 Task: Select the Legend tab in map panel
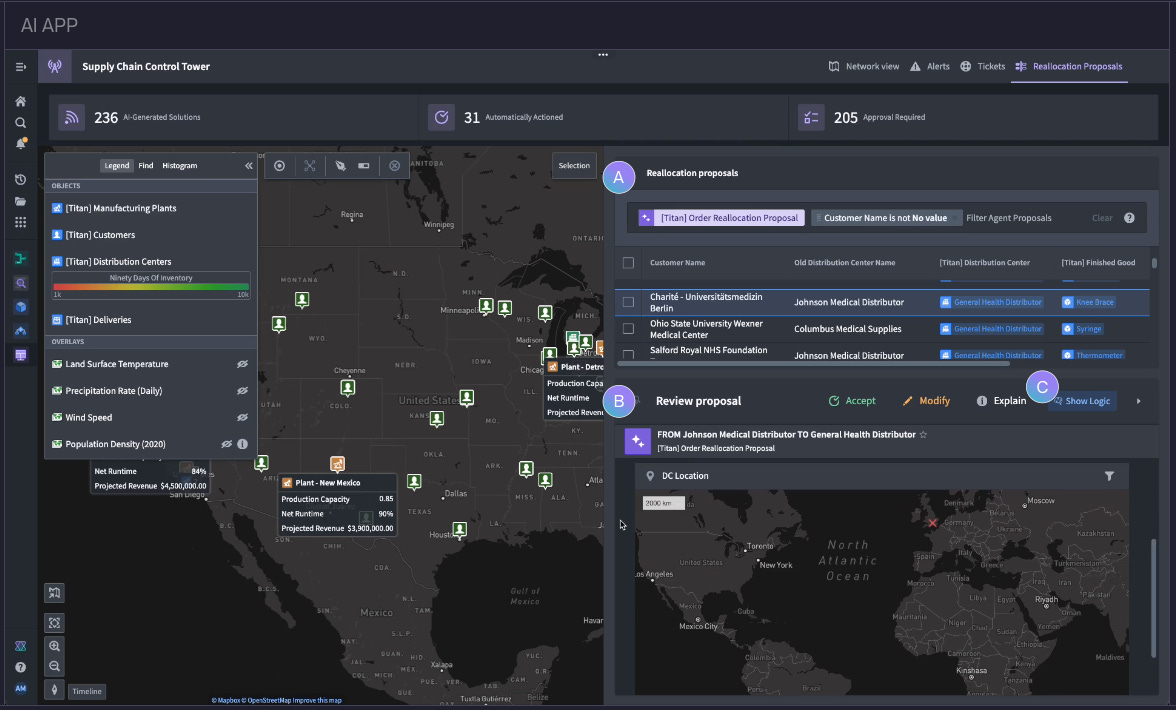click(x=116, y=166)
